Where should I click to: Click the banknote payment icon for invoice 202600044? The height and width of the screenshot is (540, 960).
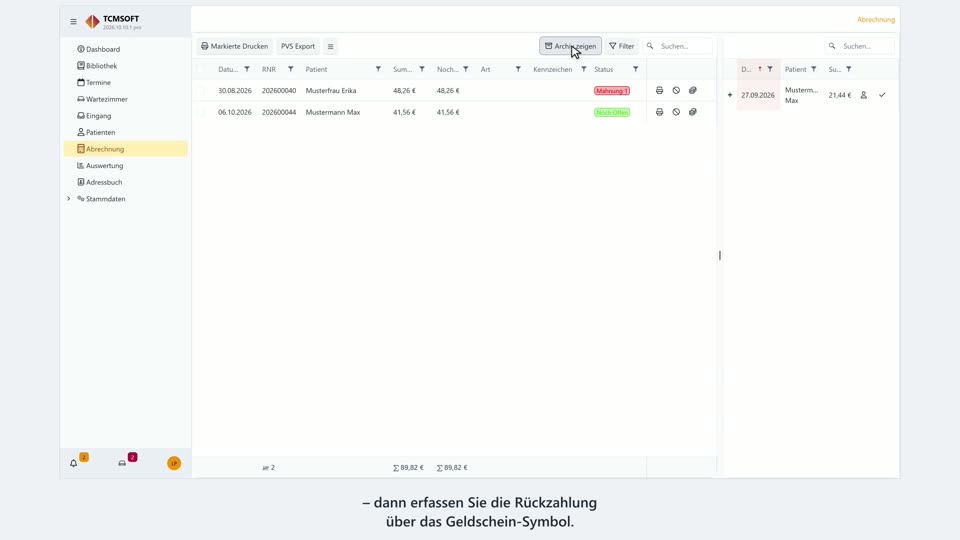(x=692, y=112)
